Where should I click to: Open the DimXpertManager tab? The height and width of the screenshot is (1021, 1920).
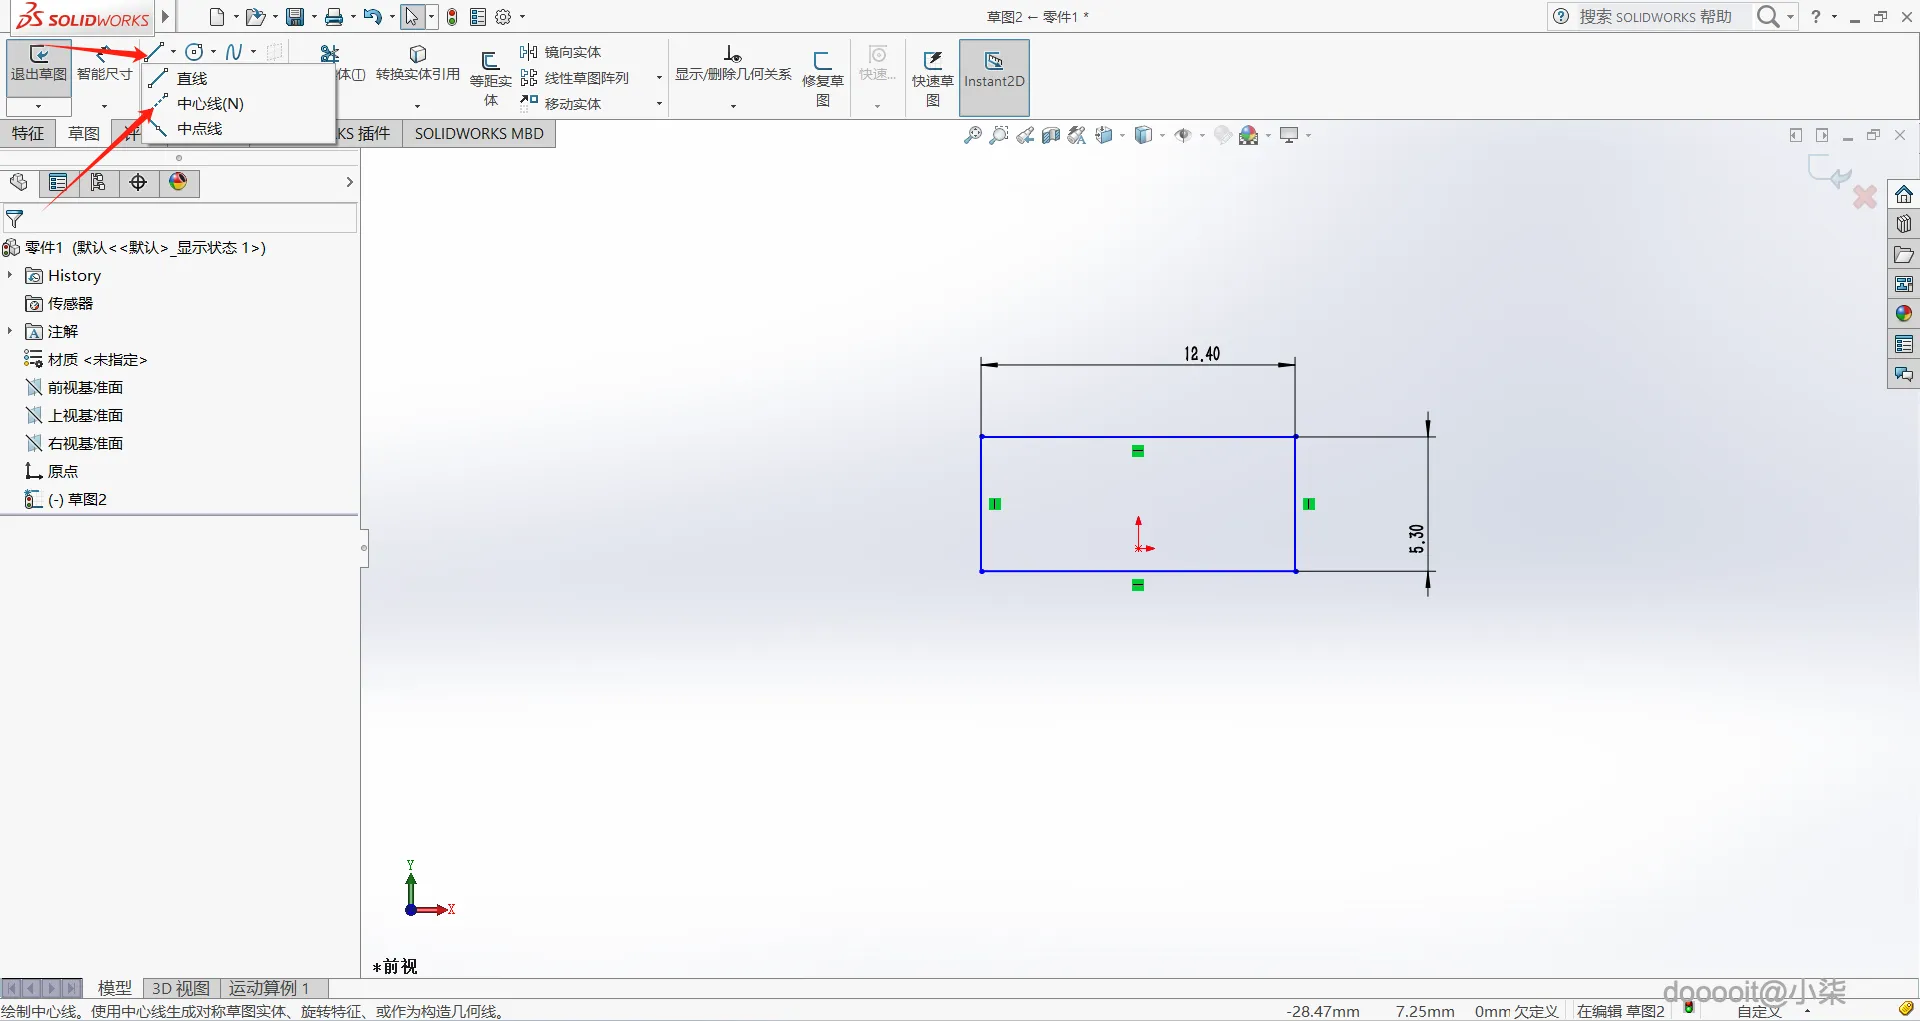point(138,182)
